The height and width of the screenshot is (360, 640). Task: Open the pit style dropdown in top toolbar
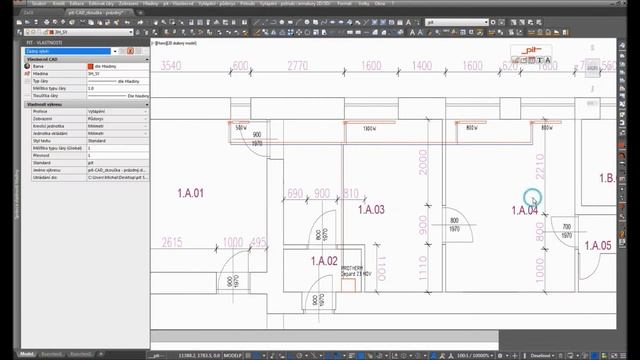click(x=457, y=22)
